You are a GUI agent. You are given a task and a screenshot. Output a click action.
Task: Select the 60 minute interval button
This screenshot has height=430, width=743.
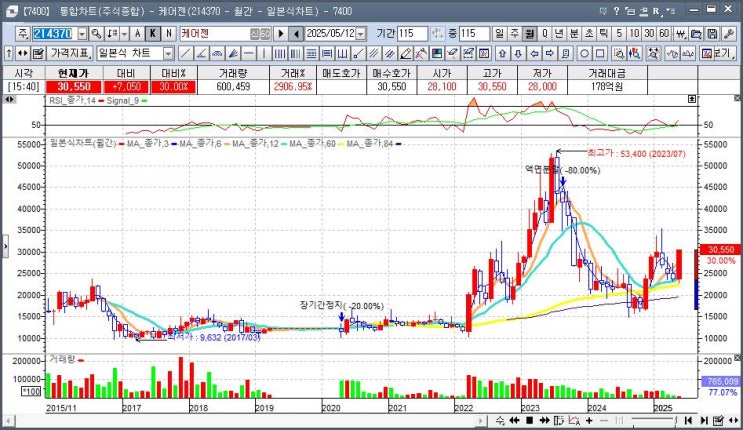click(x=664, y=34)
